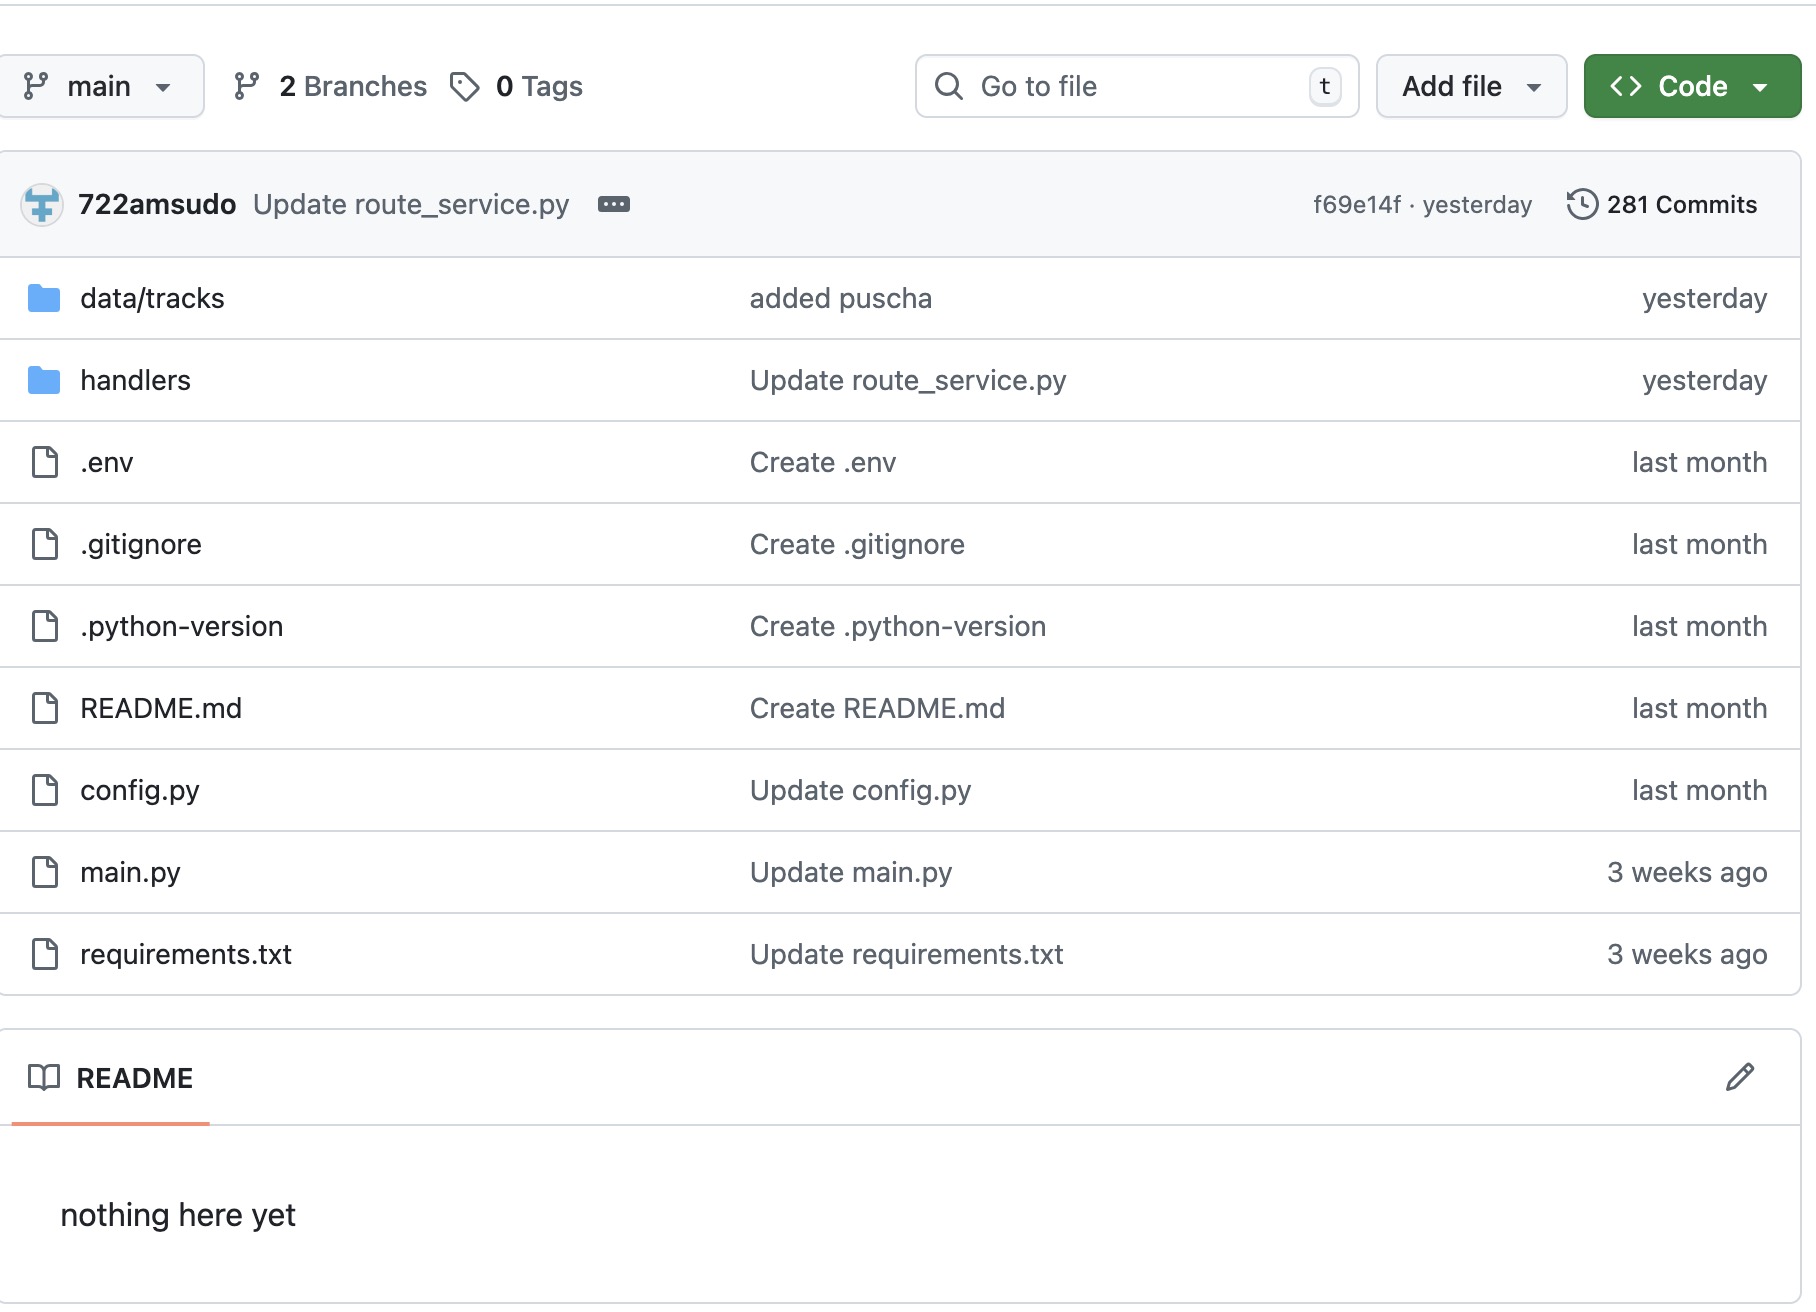Click the handlers folder icon
Image resolution: width=1816 pixels, height=1312 pixels.
coord(44,380)
